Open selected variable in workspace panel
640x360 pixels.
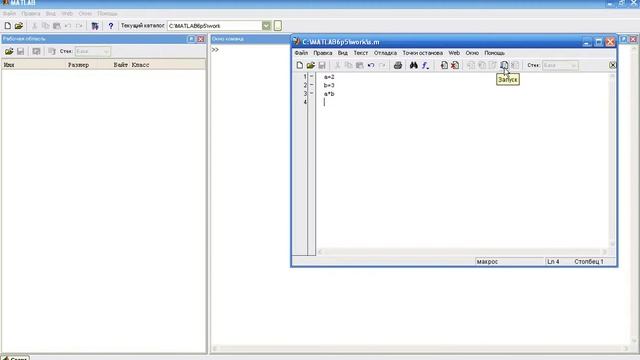click(x=36, y=51)
